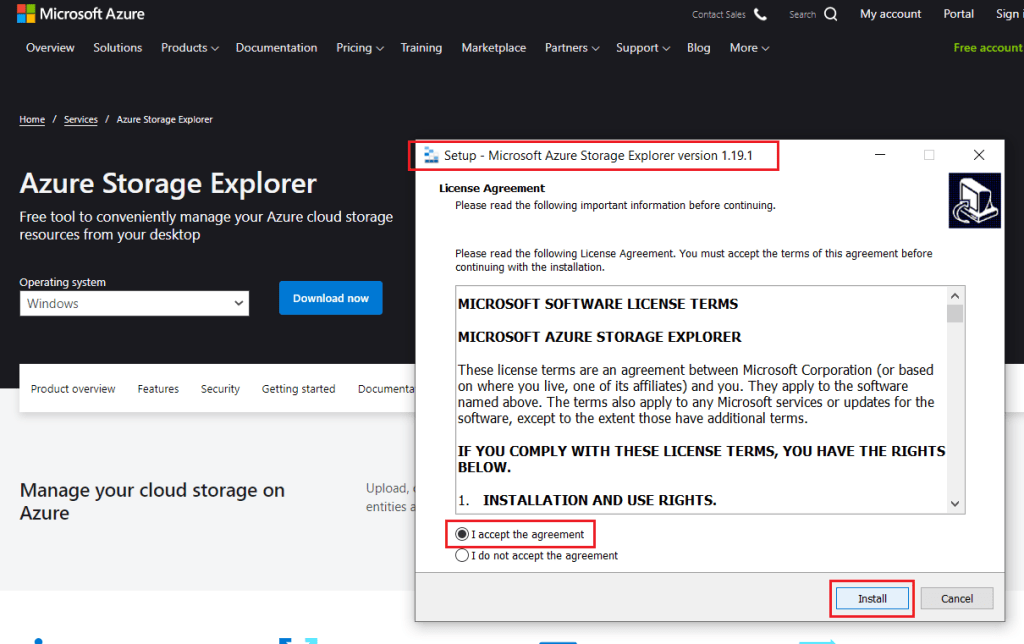Open the More dropdown
This screenshot has width=1024, height=644.
coord(748,47)
